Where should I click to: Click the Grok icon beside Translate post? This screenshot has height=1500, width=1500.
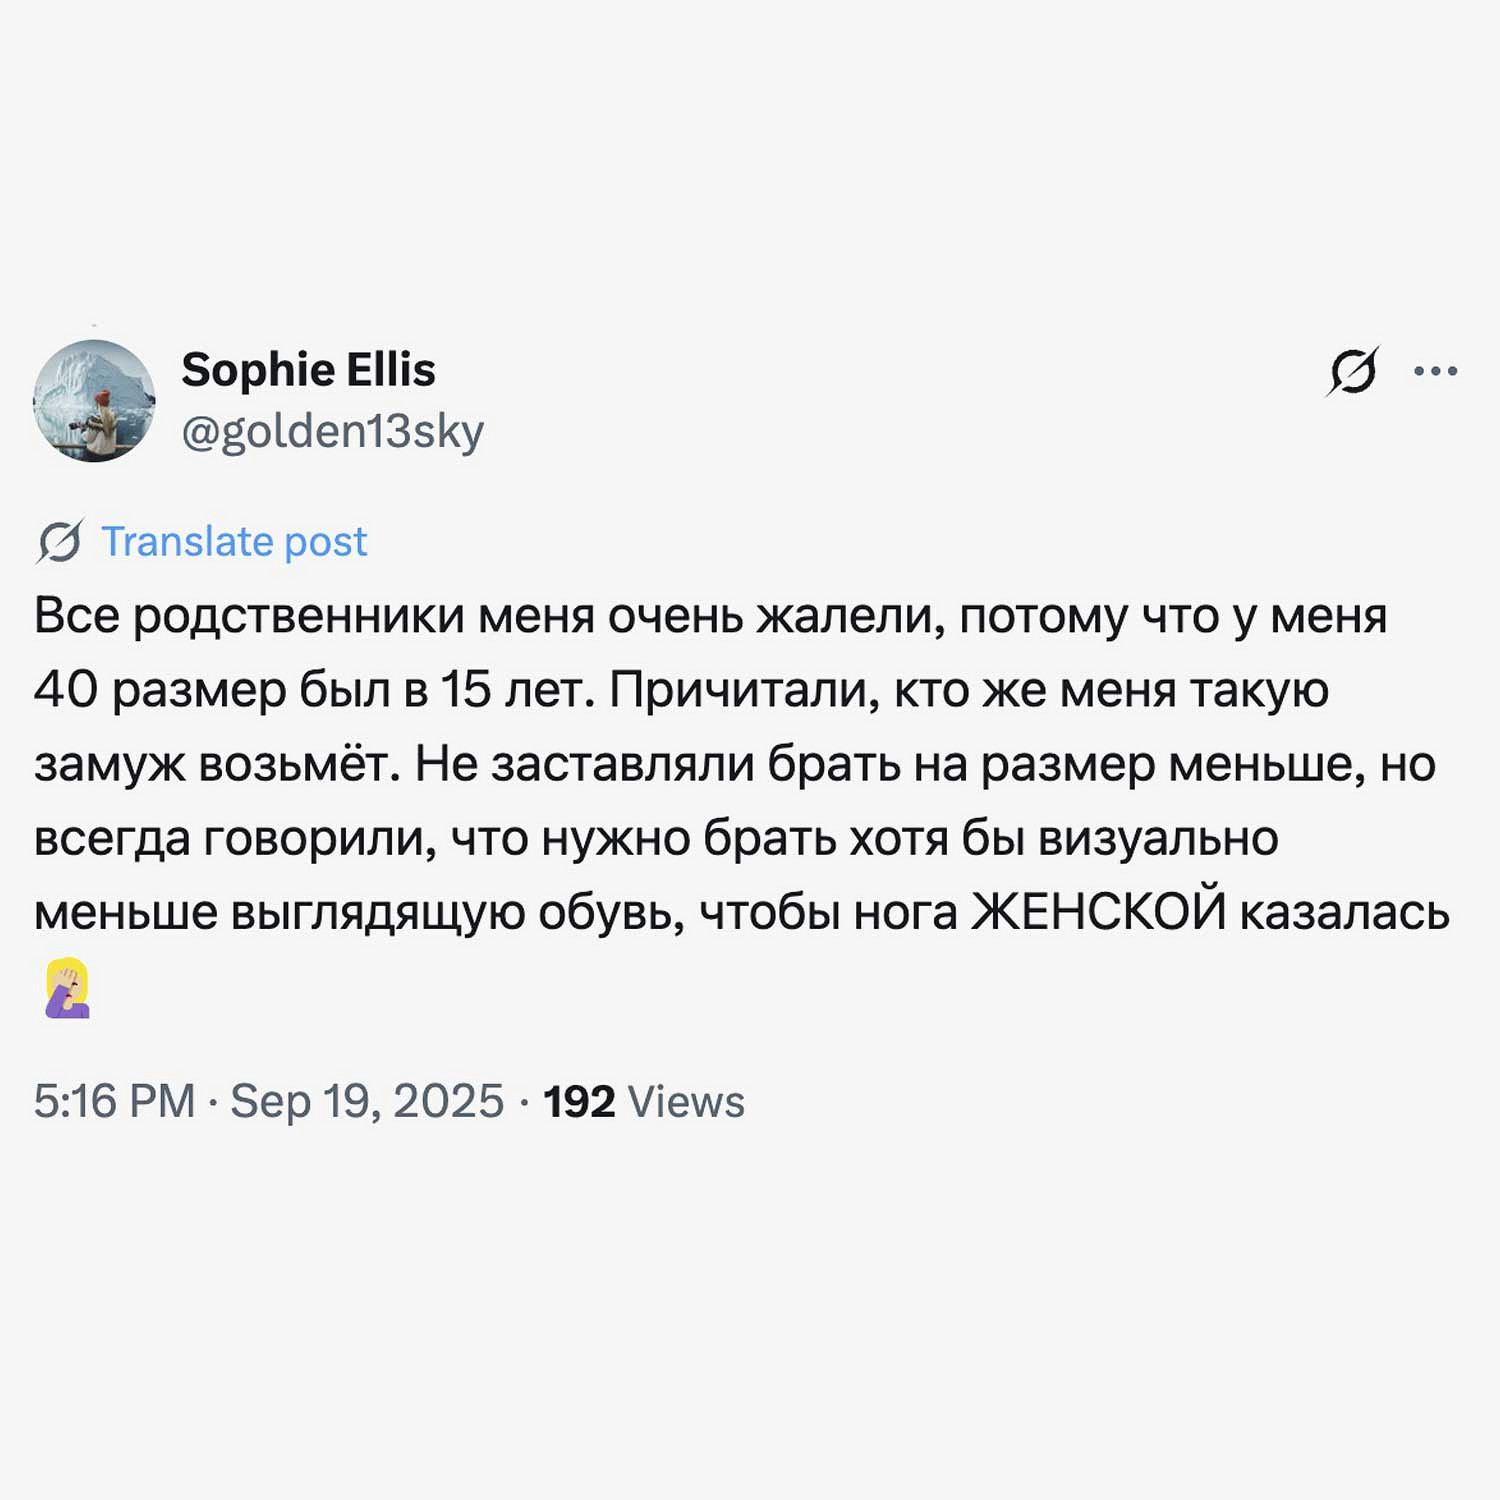[60, 542]
